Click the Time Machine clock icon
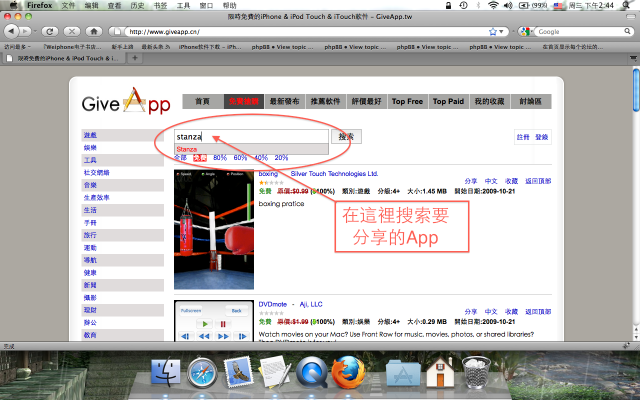Viewport: 640px width, 400px height. click(463, 5)
